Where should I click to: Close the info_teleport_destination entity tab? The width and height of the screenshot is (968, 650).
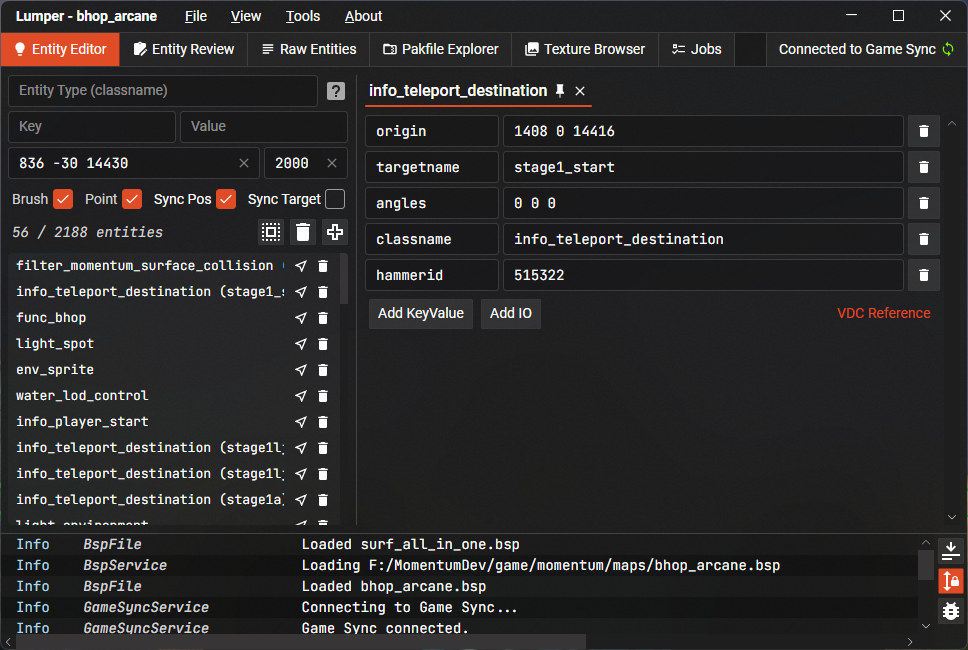[x=580, y=91]
